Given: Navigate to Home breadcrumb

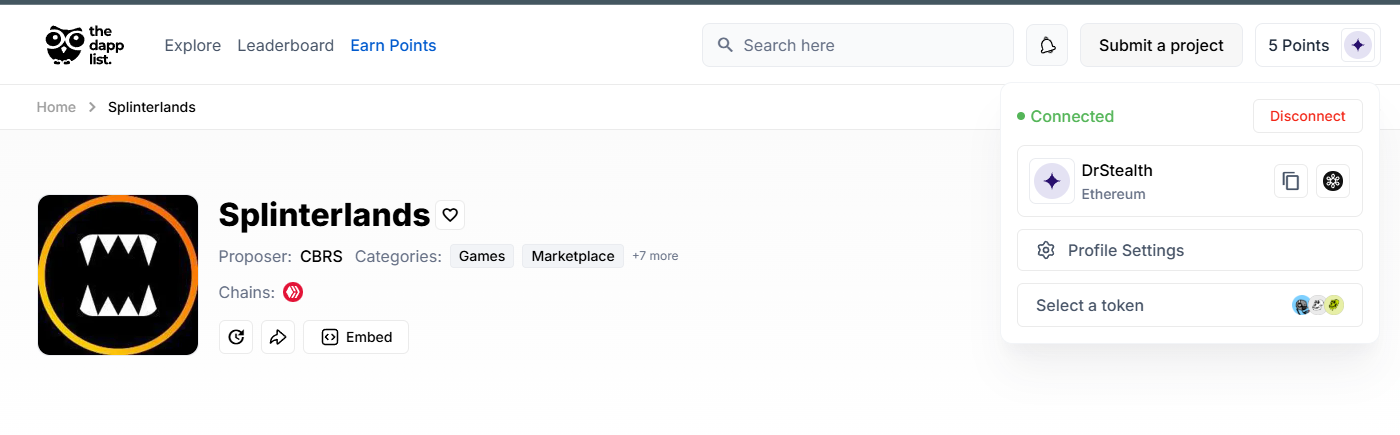Looking at the screenshot, I should 56,107.
